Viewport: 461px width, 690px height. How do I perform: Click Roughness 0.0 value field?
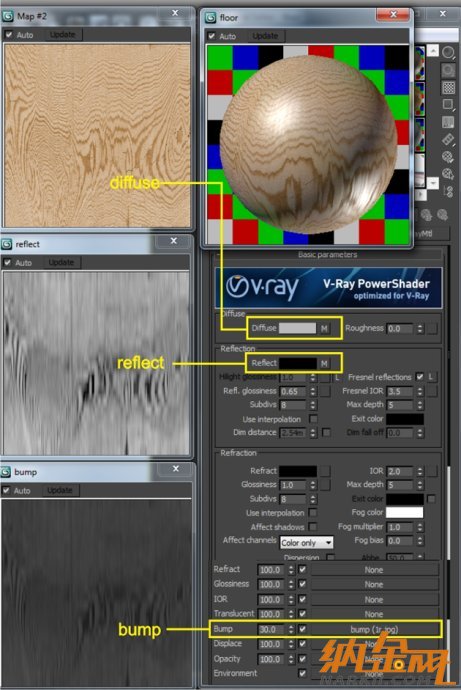(x=400, y=329)
